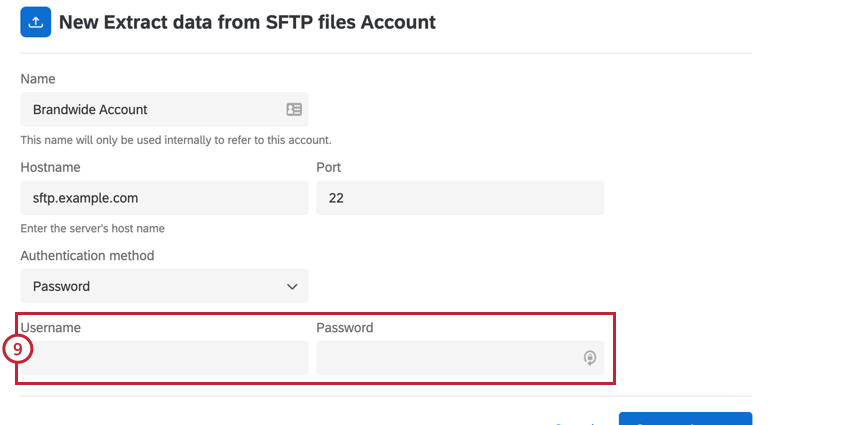Click the Enter the server's host name hint
Viewport: 850px width, 425px height.
[x=92, y=228]
